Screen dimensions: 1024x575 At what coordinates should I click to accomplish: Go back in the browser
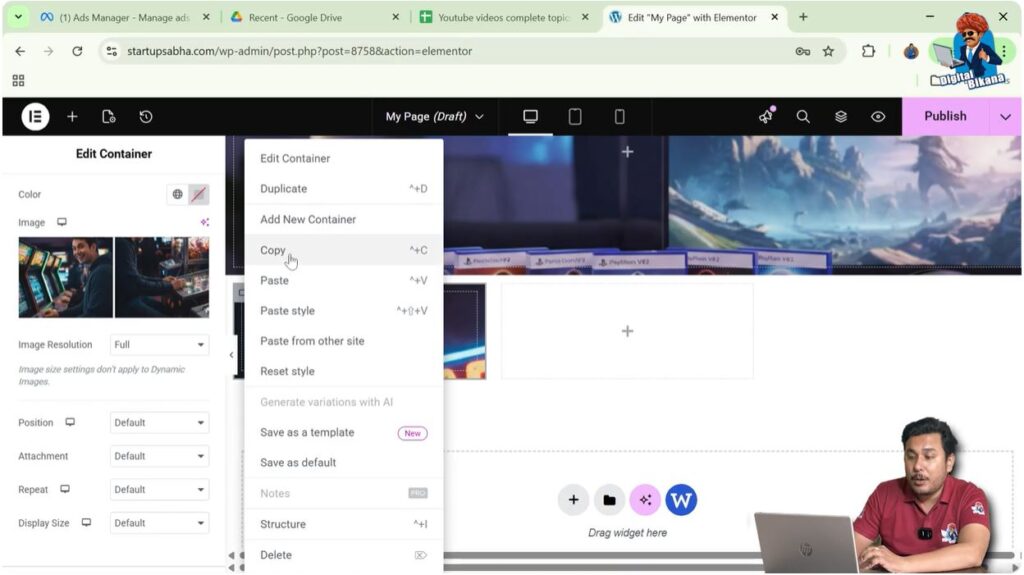20,51
